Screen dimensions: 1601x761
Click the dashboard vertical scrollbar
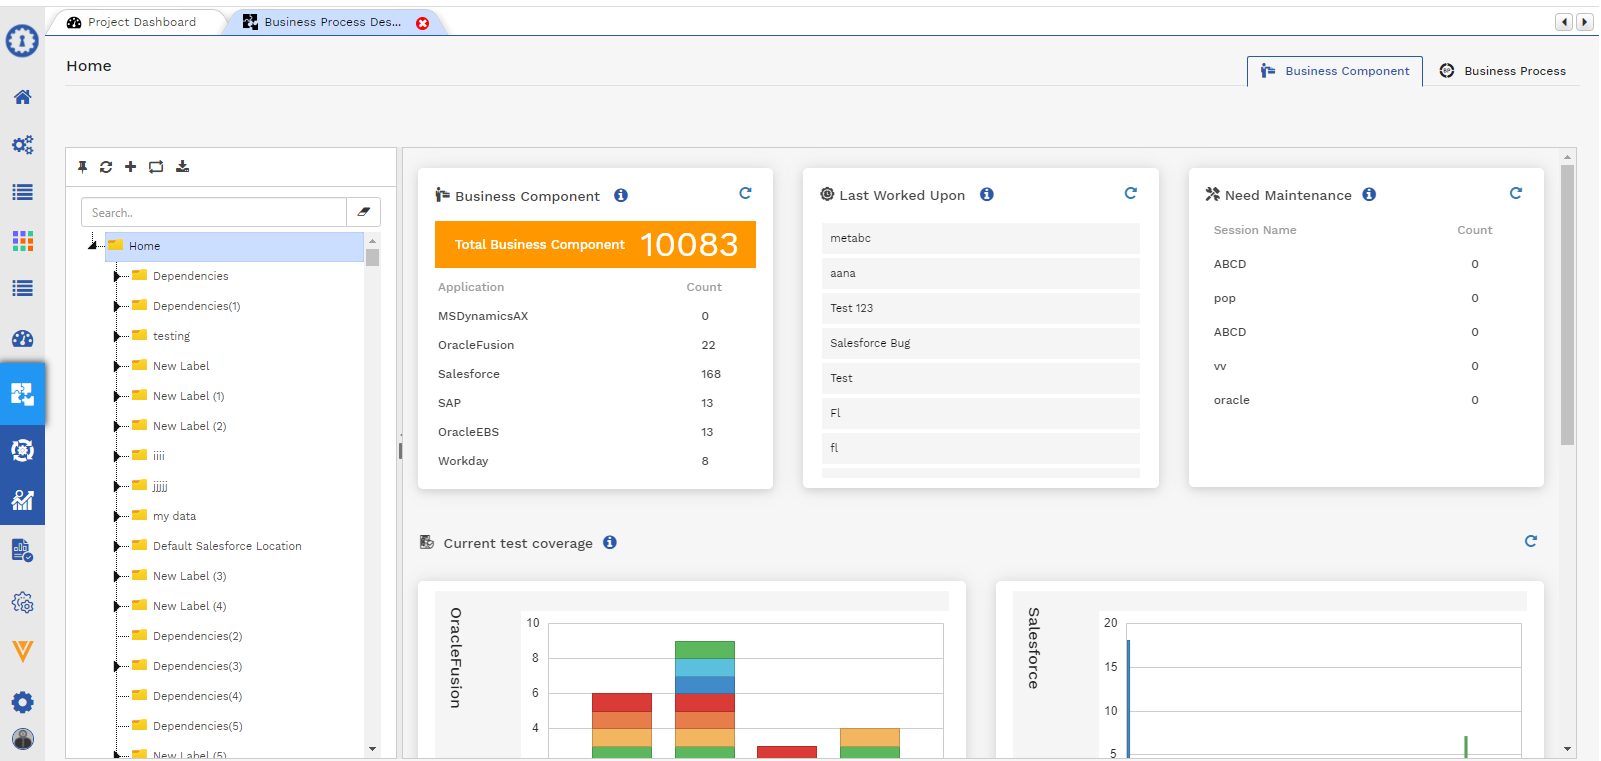click(x=1567, y=304)
